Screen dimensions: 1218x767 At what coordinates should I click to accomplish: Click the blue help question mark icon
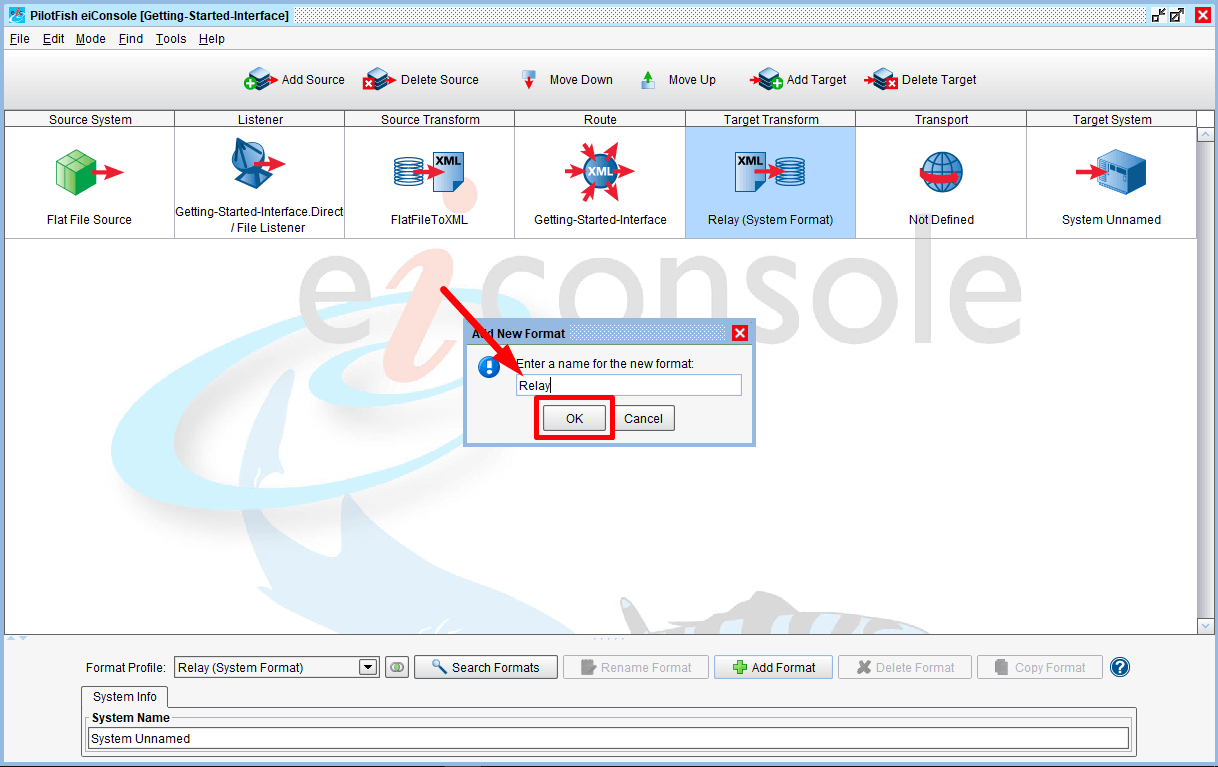tap(1120, 667)
